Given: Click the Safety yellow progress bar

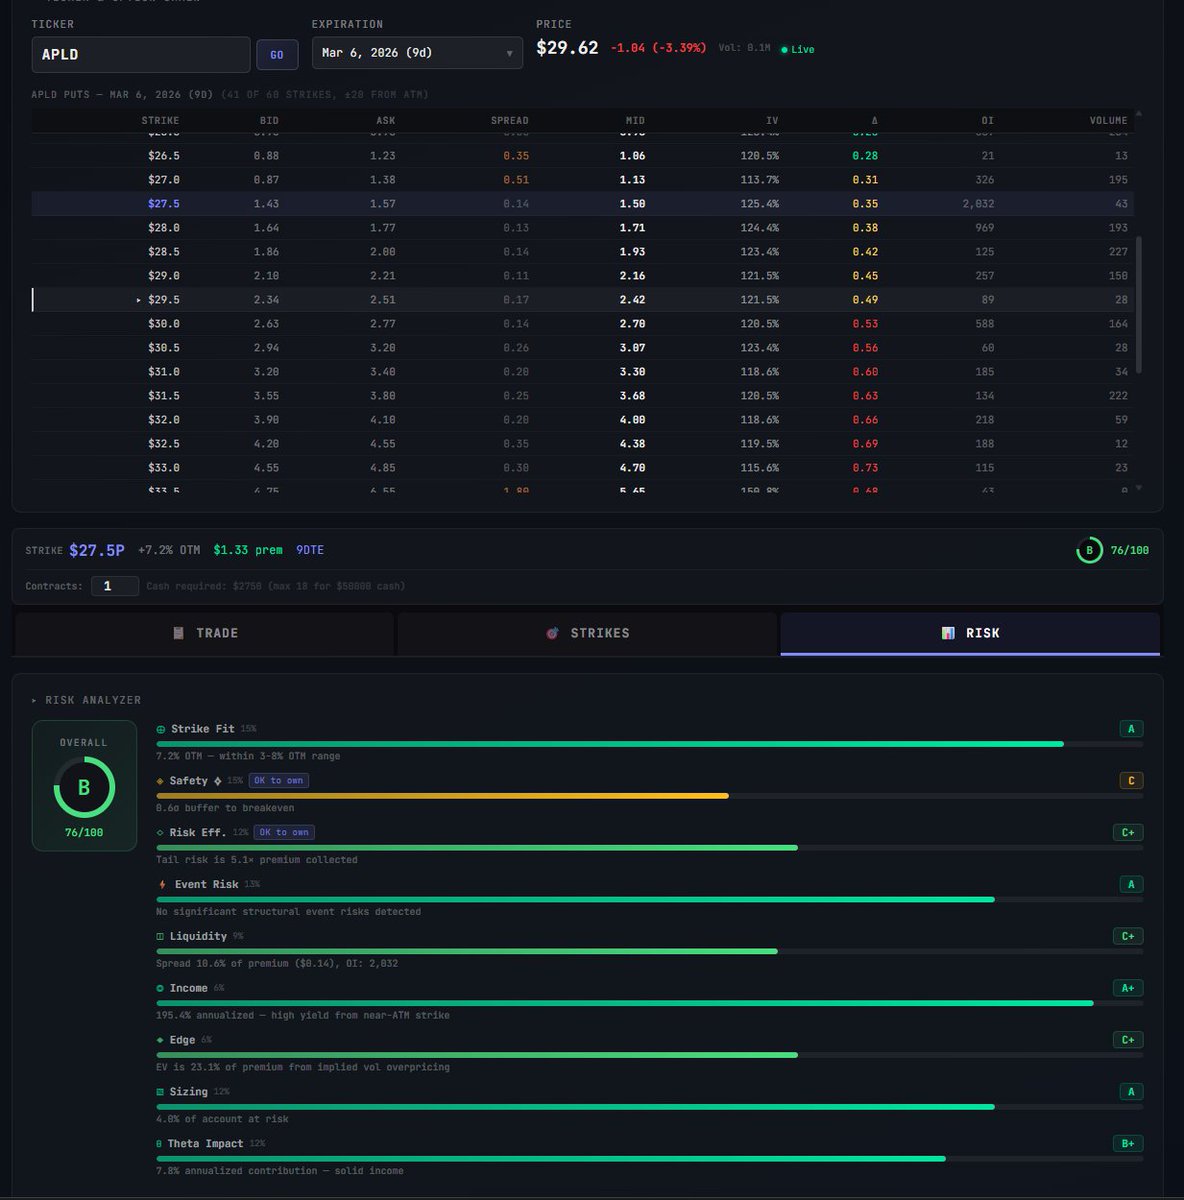Looking at the screenshot, I should [x=442, y=796].
